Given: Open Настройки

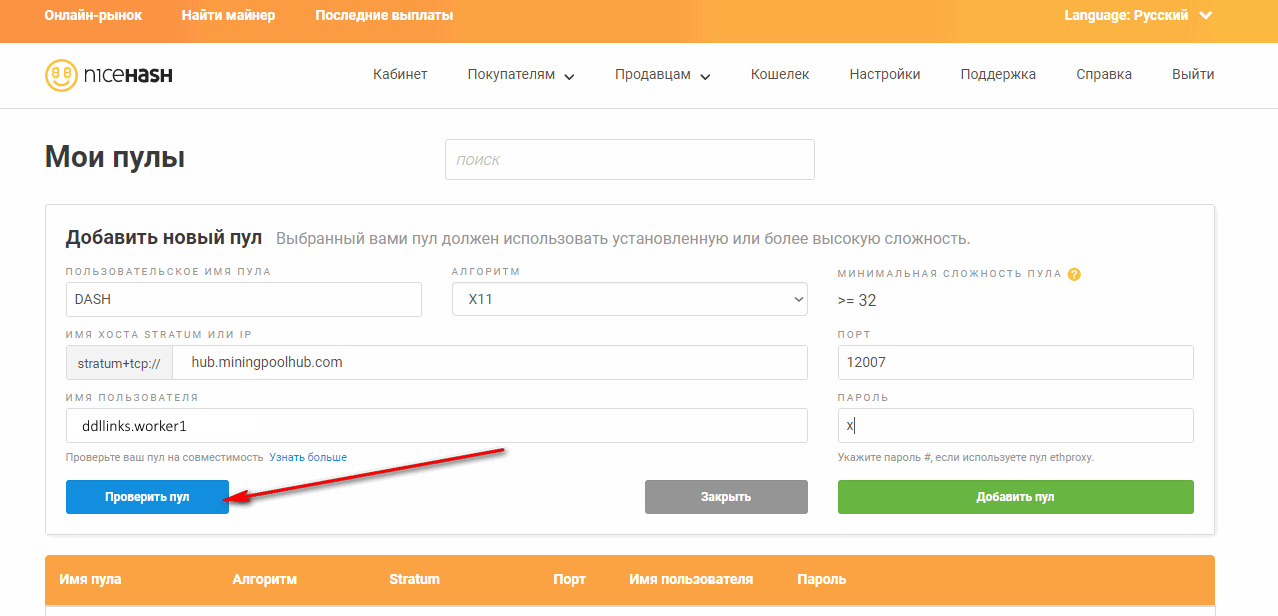Looking at the screenshot, I should (x=885, y=74).
